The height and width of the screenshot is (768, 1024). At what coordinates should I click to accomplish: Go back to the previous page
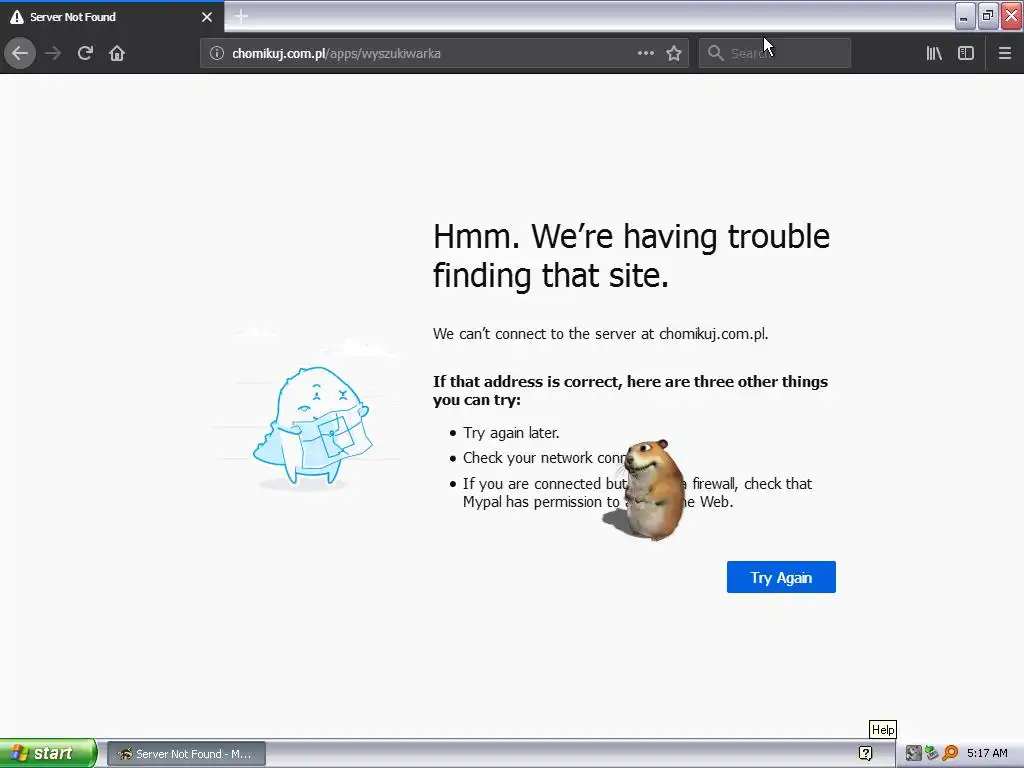[20, 53]
